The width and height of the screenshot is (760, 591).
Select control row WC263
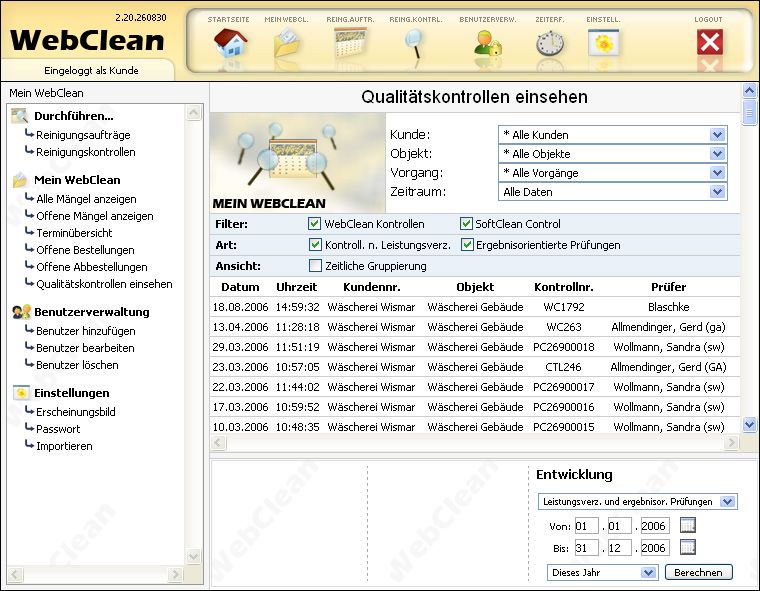pyautogui.click(x=475, y=327)
